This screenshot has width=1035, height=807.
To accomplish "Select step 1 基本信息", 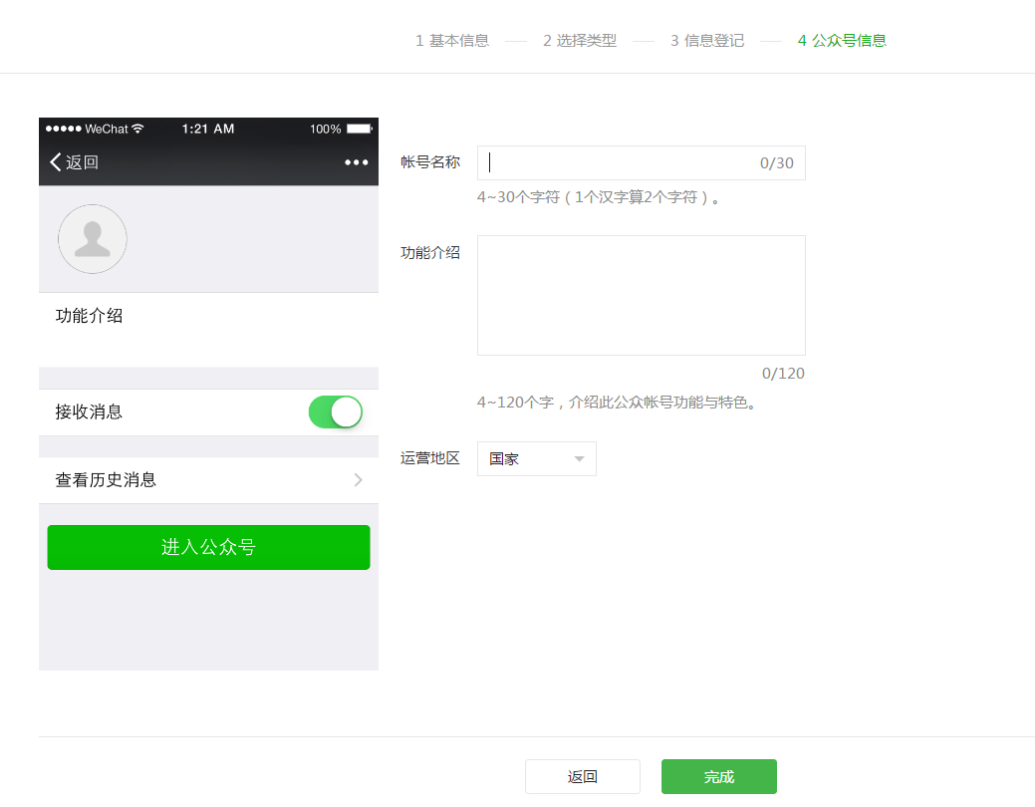I will (x=452, y=41).
